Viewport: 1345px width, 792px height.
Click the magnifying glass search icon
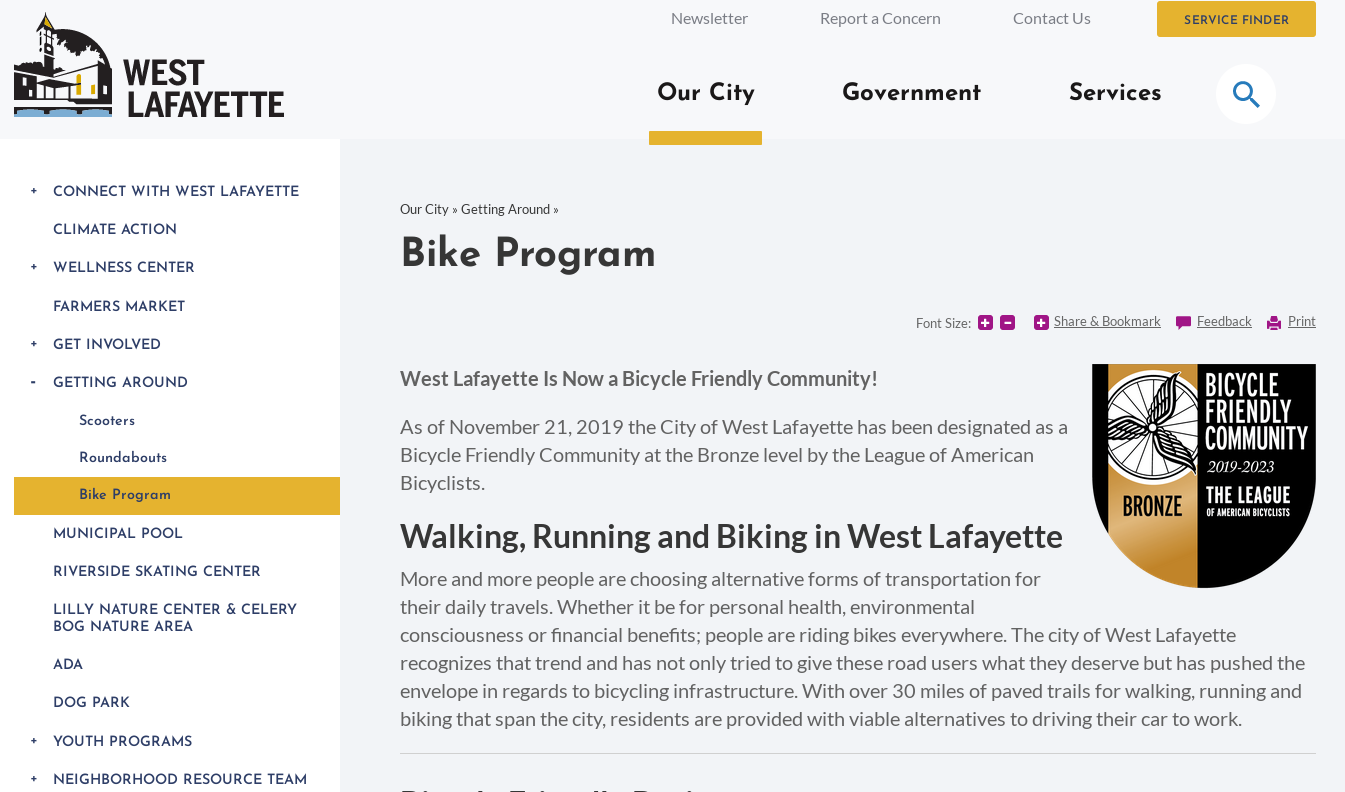point(1245,94)
